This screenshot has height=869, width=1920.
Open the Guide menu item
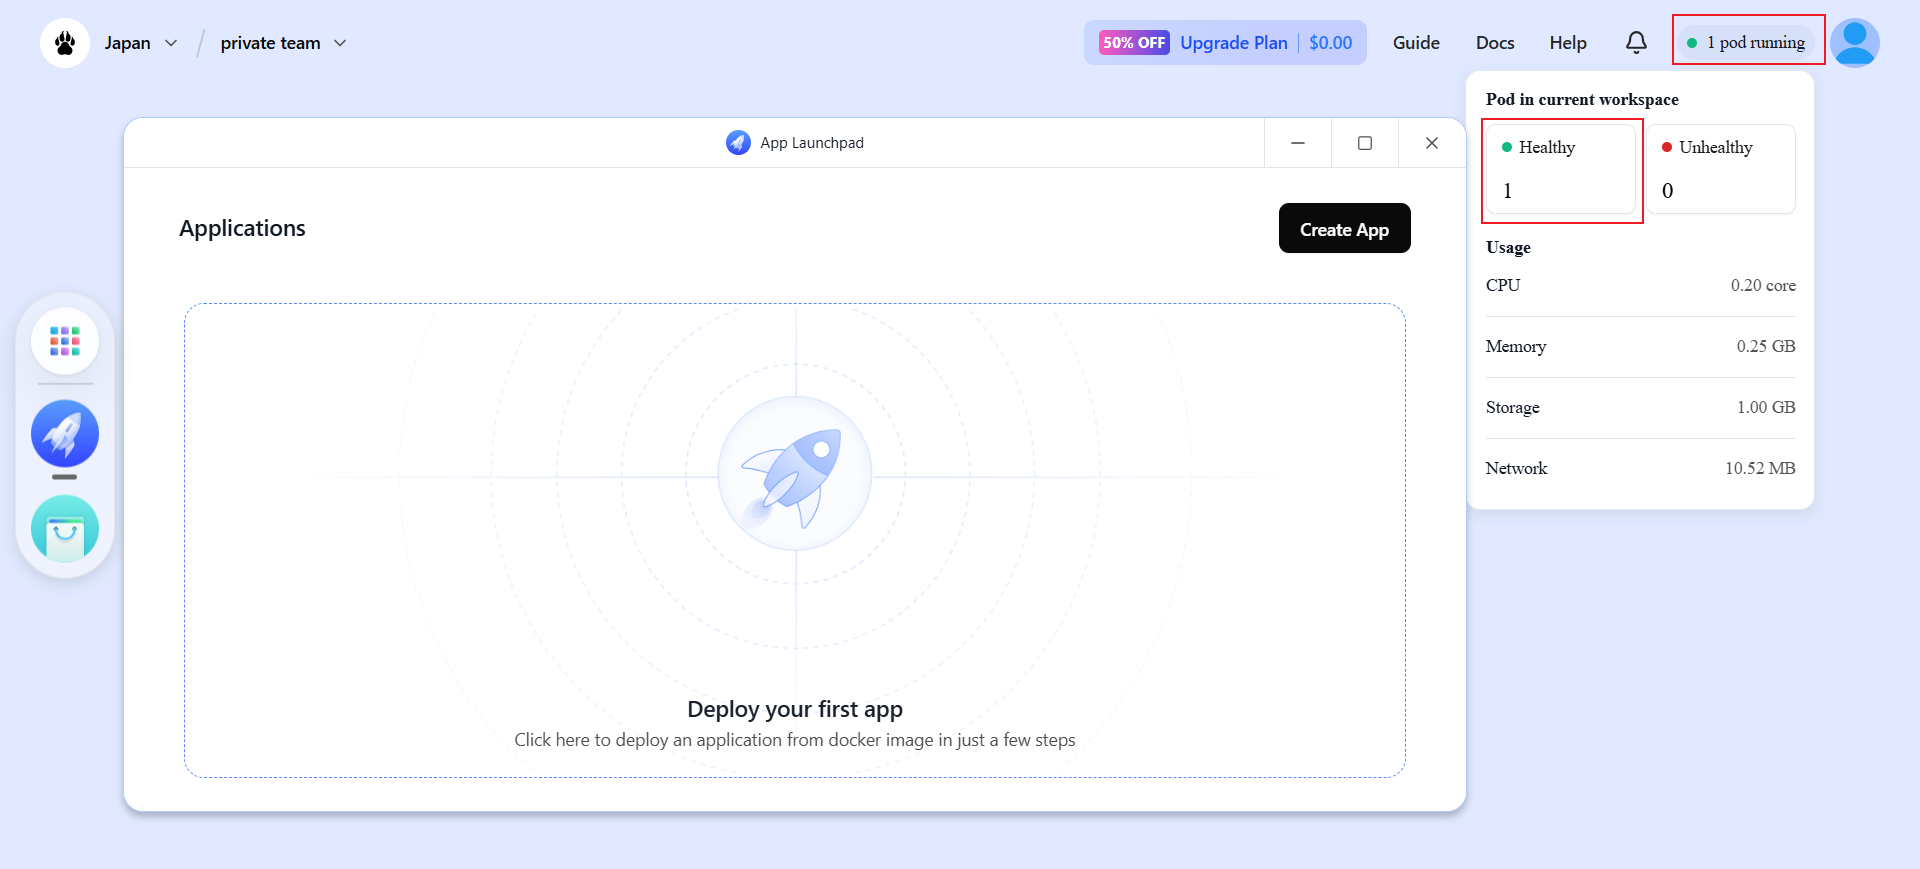click(1416, 43)
